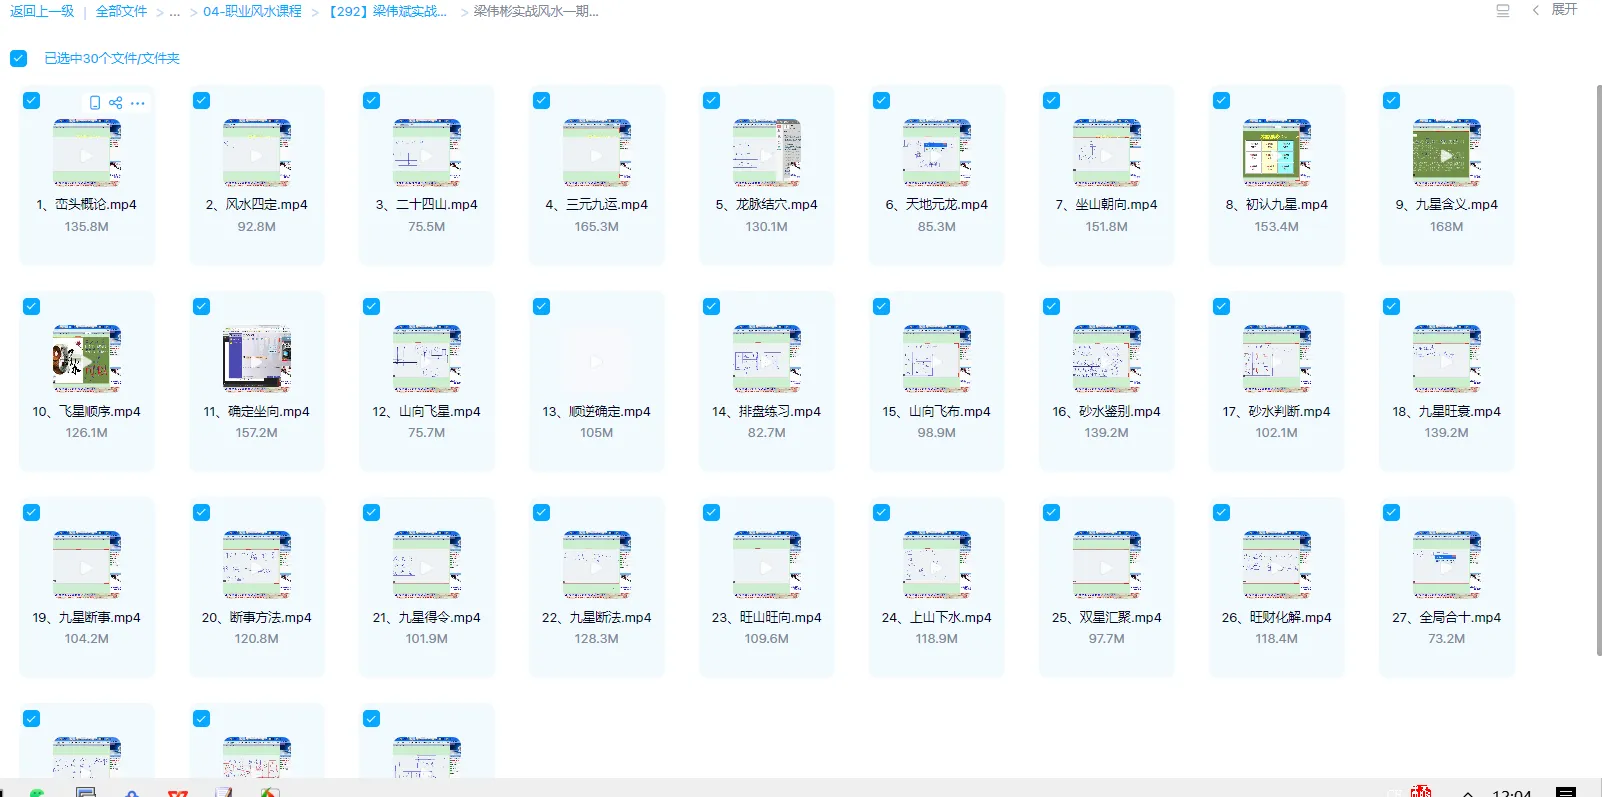Toggle the checkbox for 三元九运.mp4
Screen dimensions: 1602x797
point(542,100)
